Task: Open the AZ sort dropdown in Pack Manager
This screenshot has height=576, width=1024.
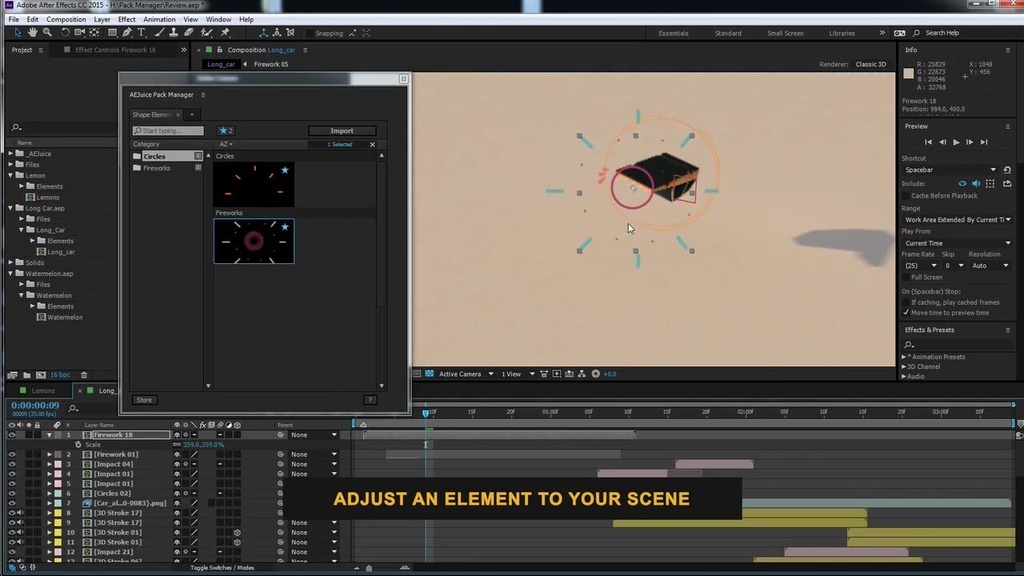Action: point(226,144)
